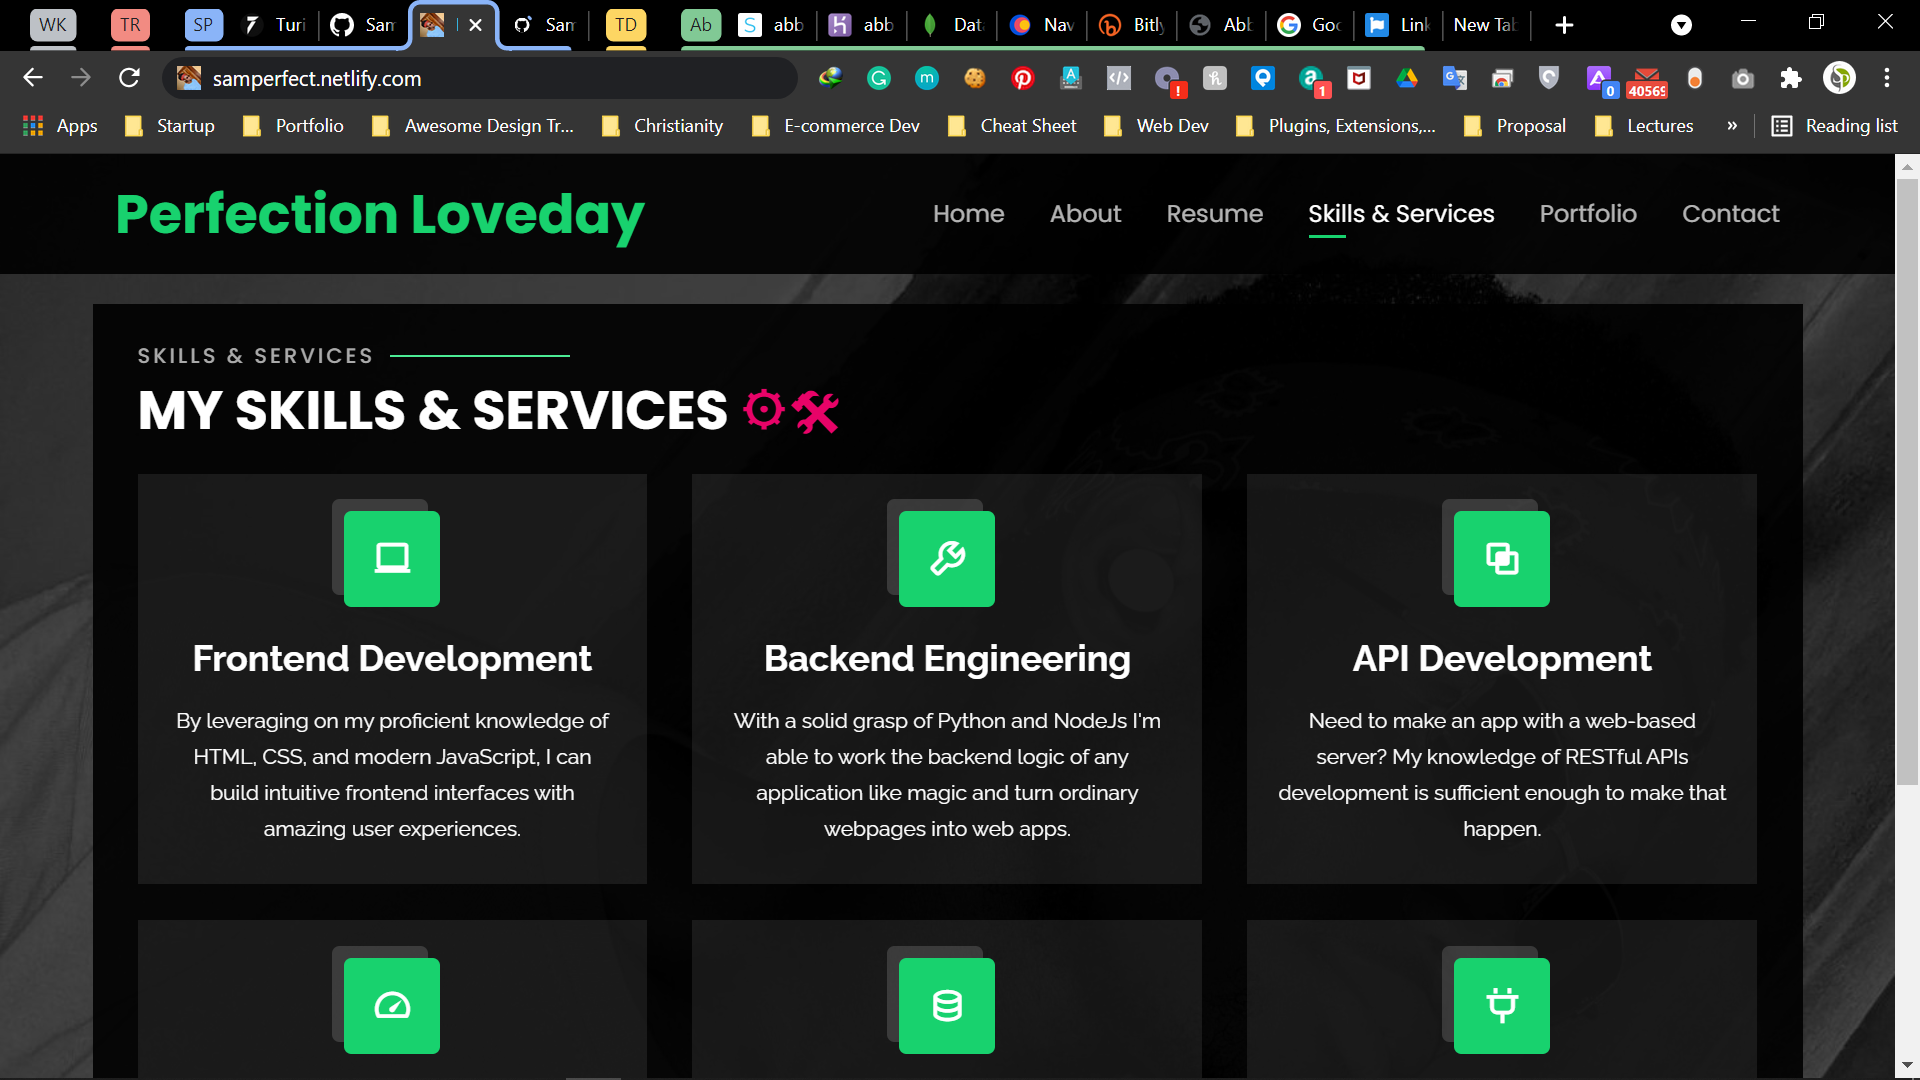The width and height of the screenshot is (1920, 1080).
Task: Click the Perfection Loveday site logo
Action: 380,214
